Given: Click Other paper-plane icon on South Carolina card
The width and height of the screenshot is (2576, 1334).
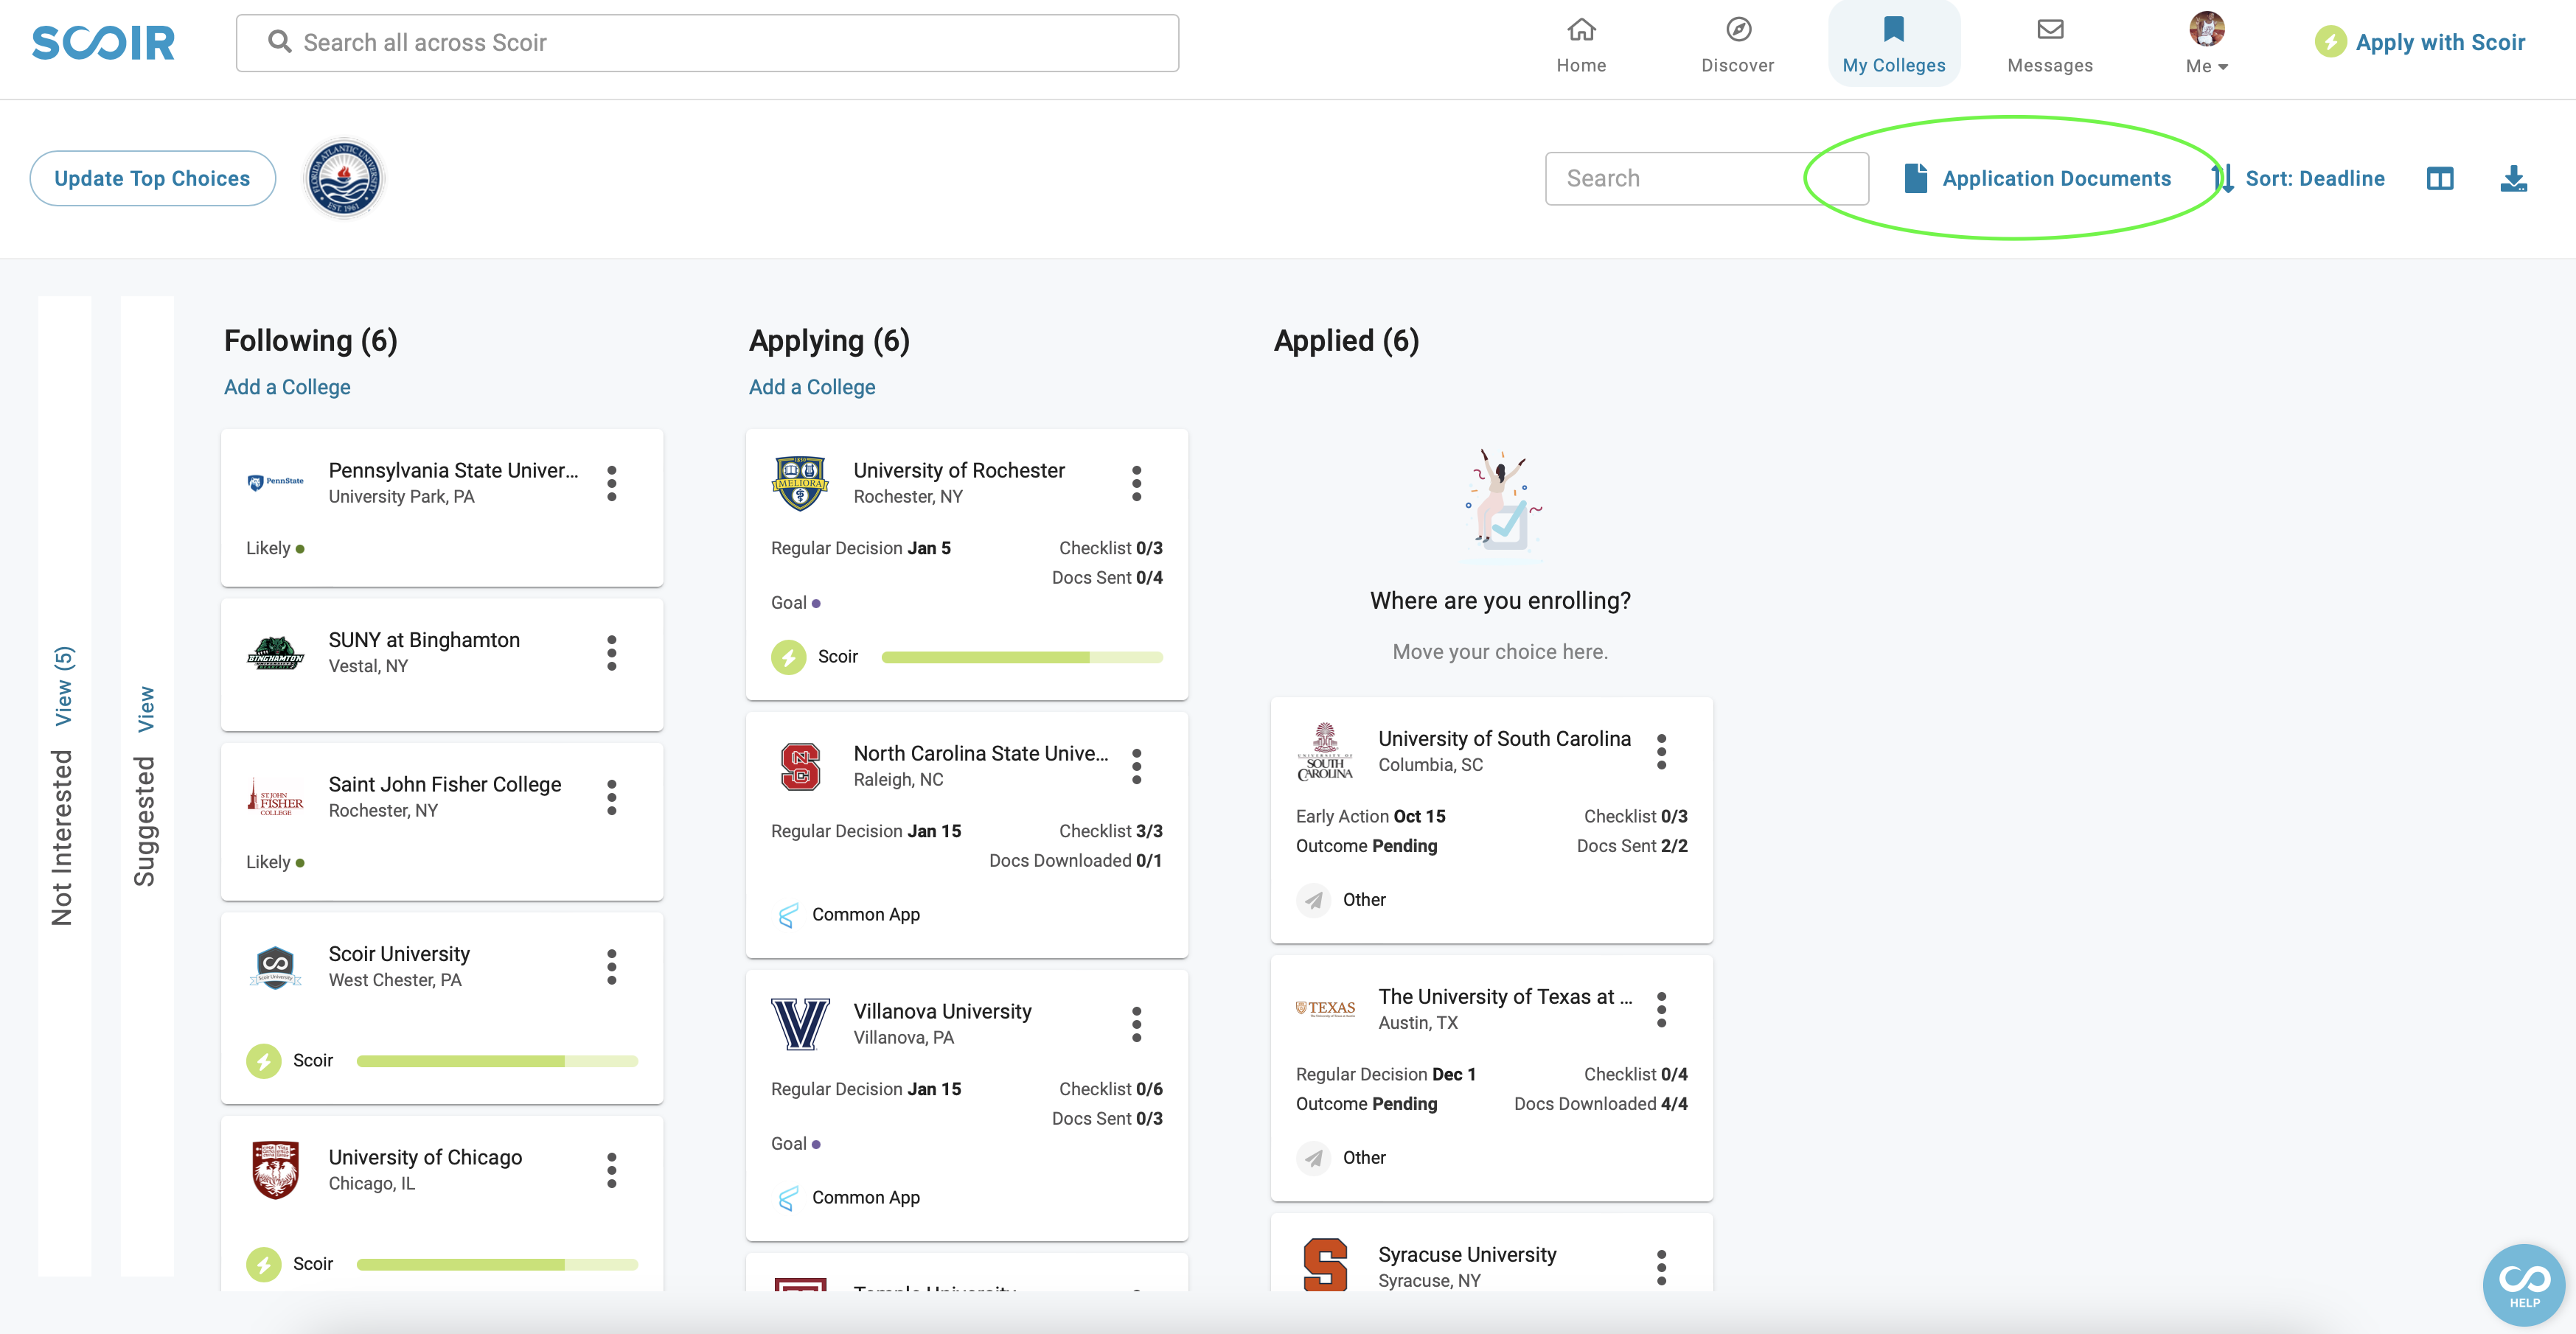Looking at the screenshot, I should point(1313,900).
